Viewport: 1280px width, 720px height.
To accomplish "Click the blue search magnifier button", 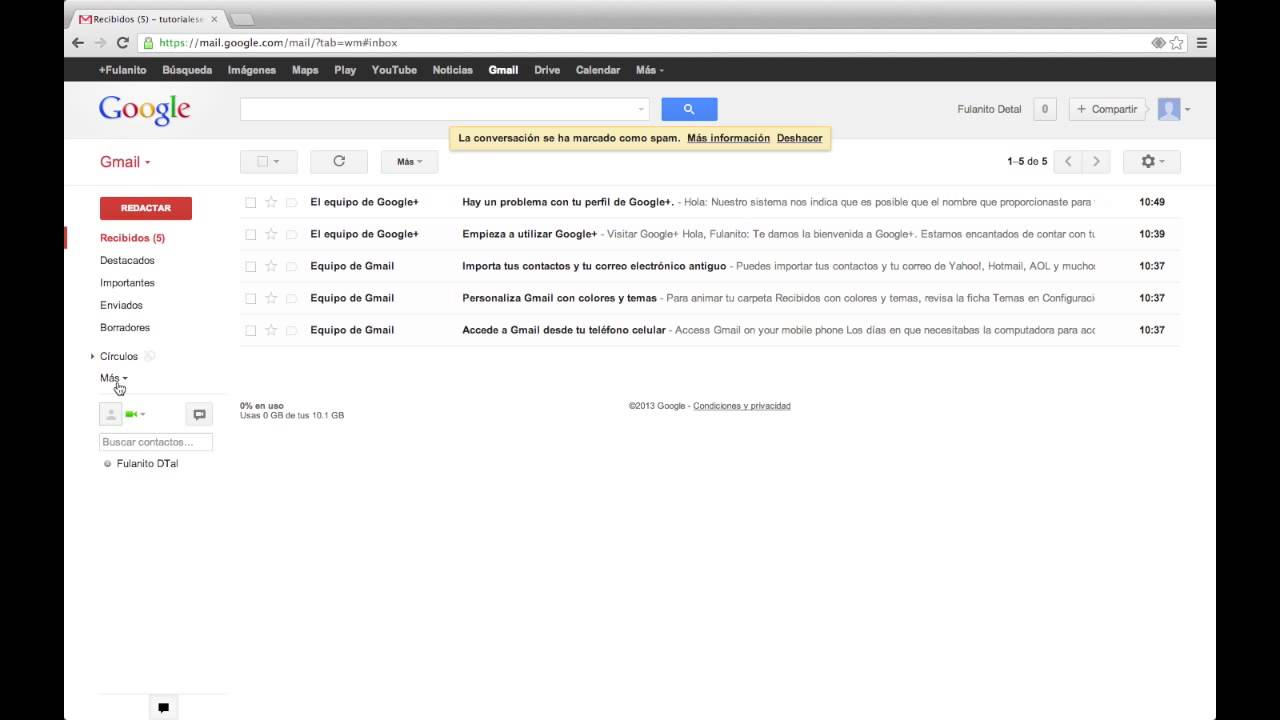I will [x=689, y=109].
